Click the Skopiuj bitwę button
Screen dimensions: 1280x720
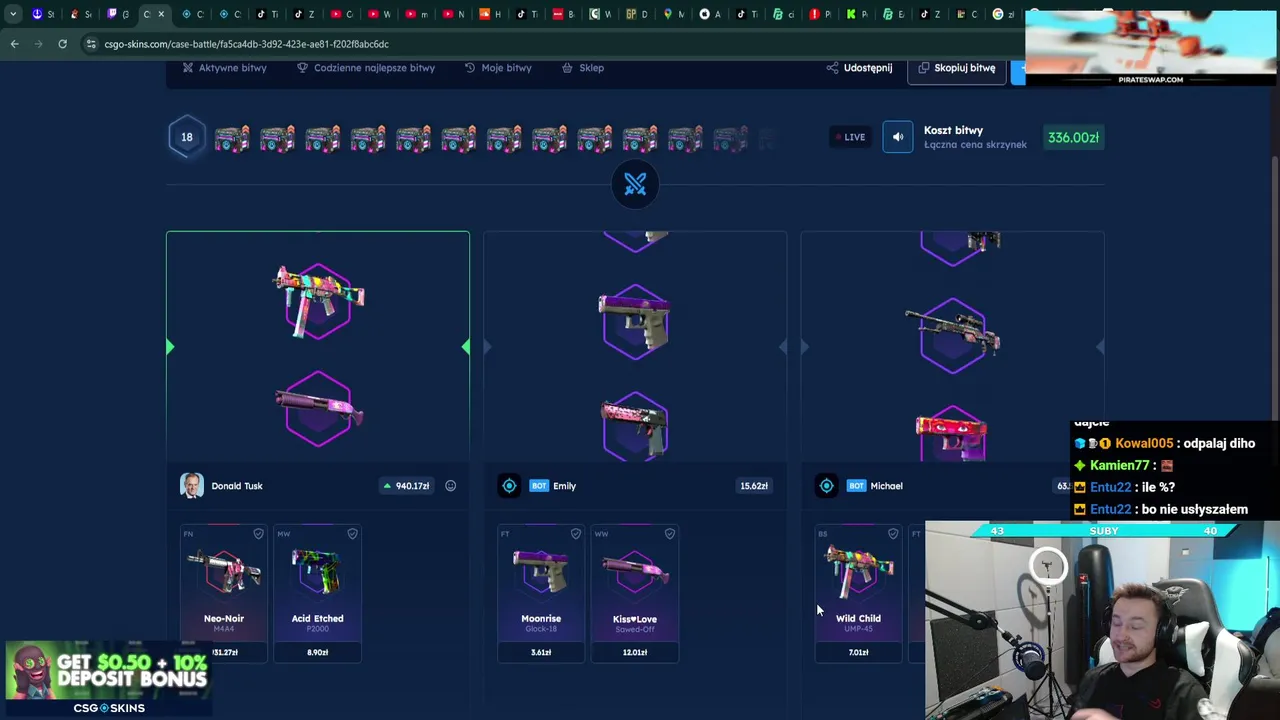pos(956,68)
